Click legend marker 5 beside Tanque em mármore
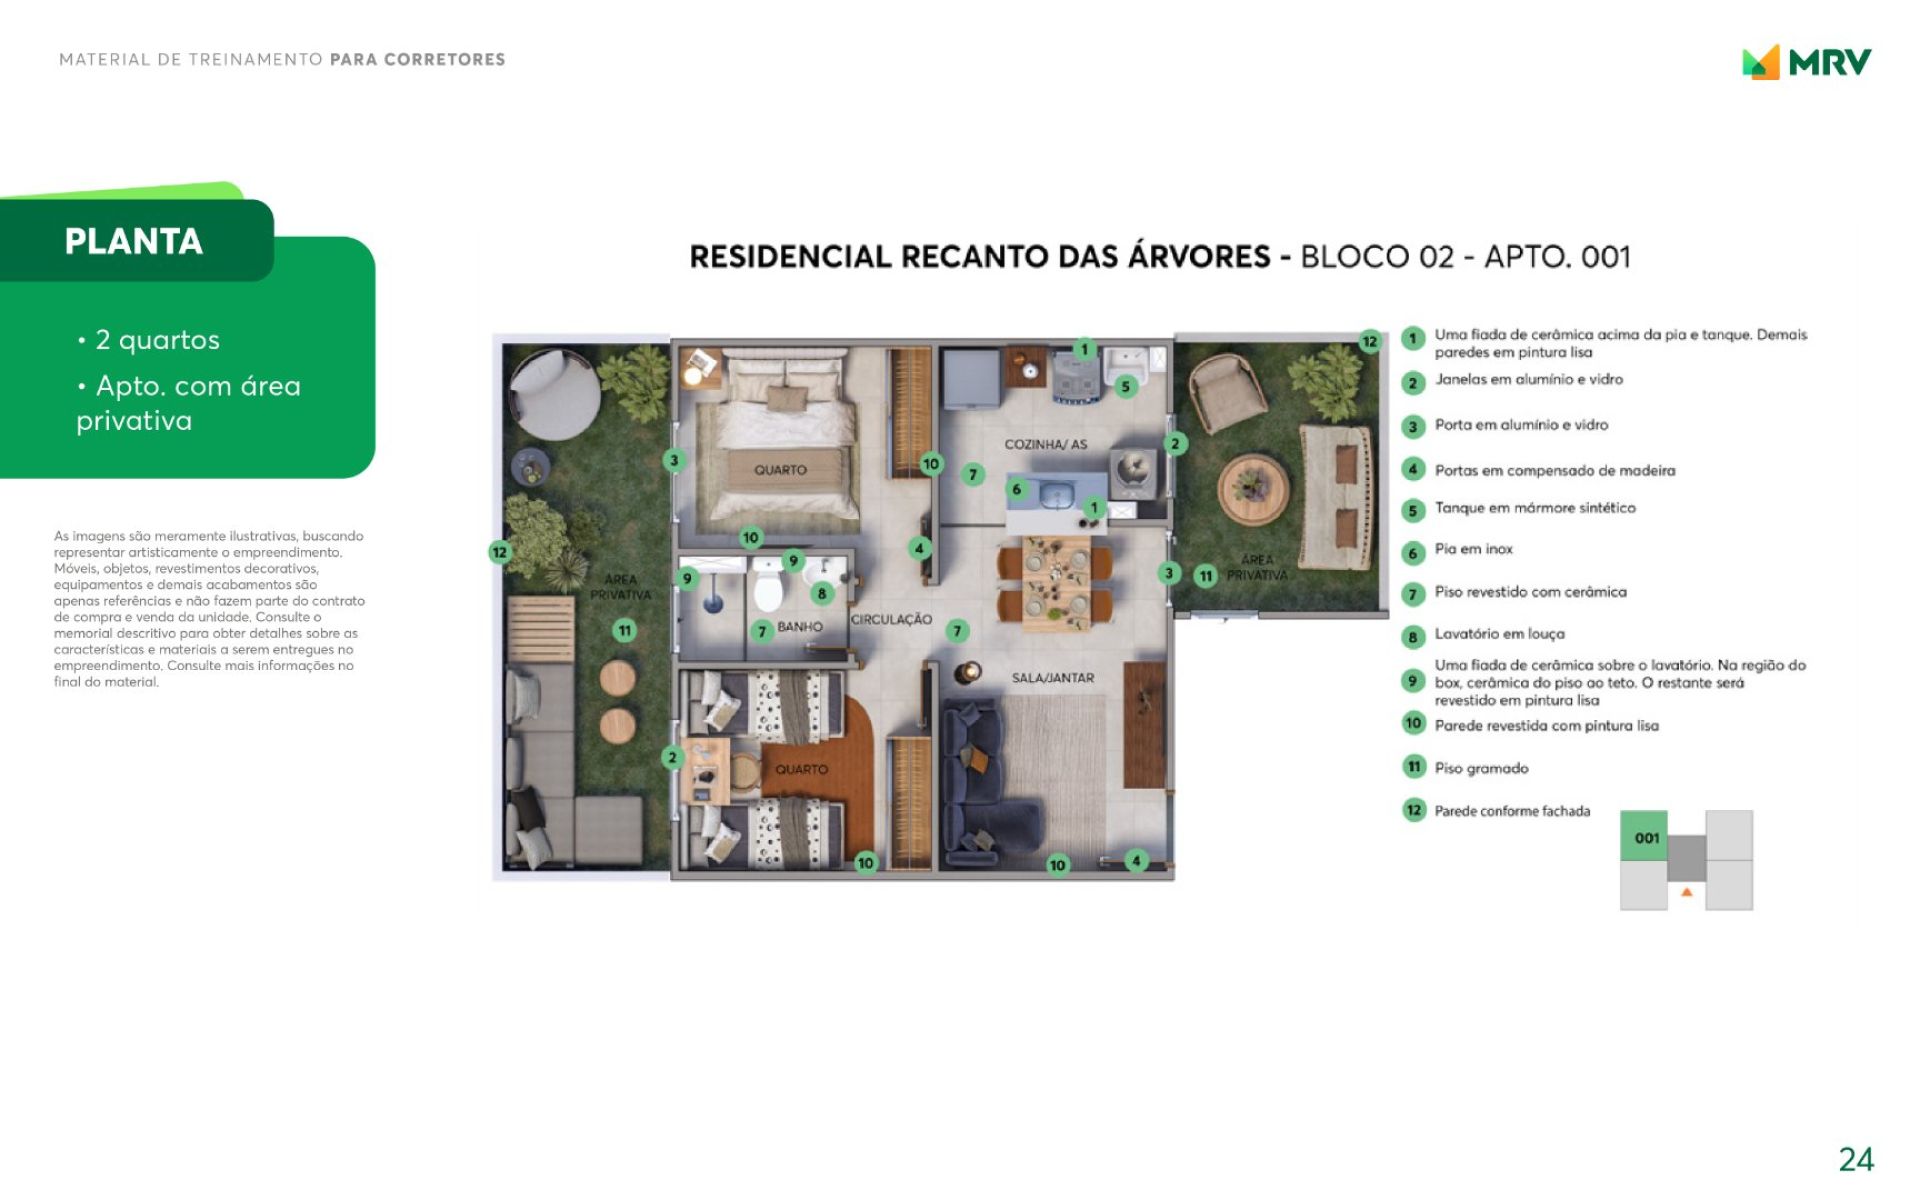The height and width of the screenshot is (1200, 1920). pyautogui.click(x=1412, y=510)
